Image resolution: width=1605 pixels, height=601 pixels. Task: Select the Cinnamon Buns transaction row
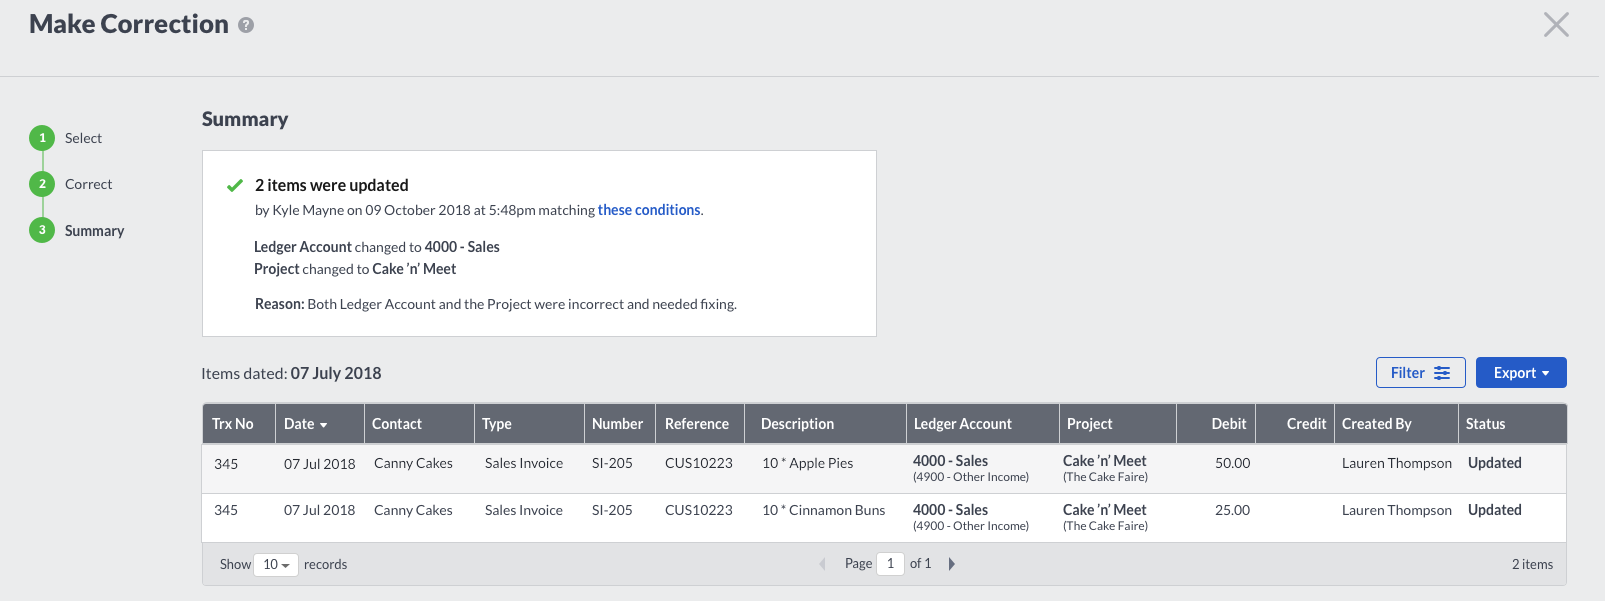(x=822, y=511)
